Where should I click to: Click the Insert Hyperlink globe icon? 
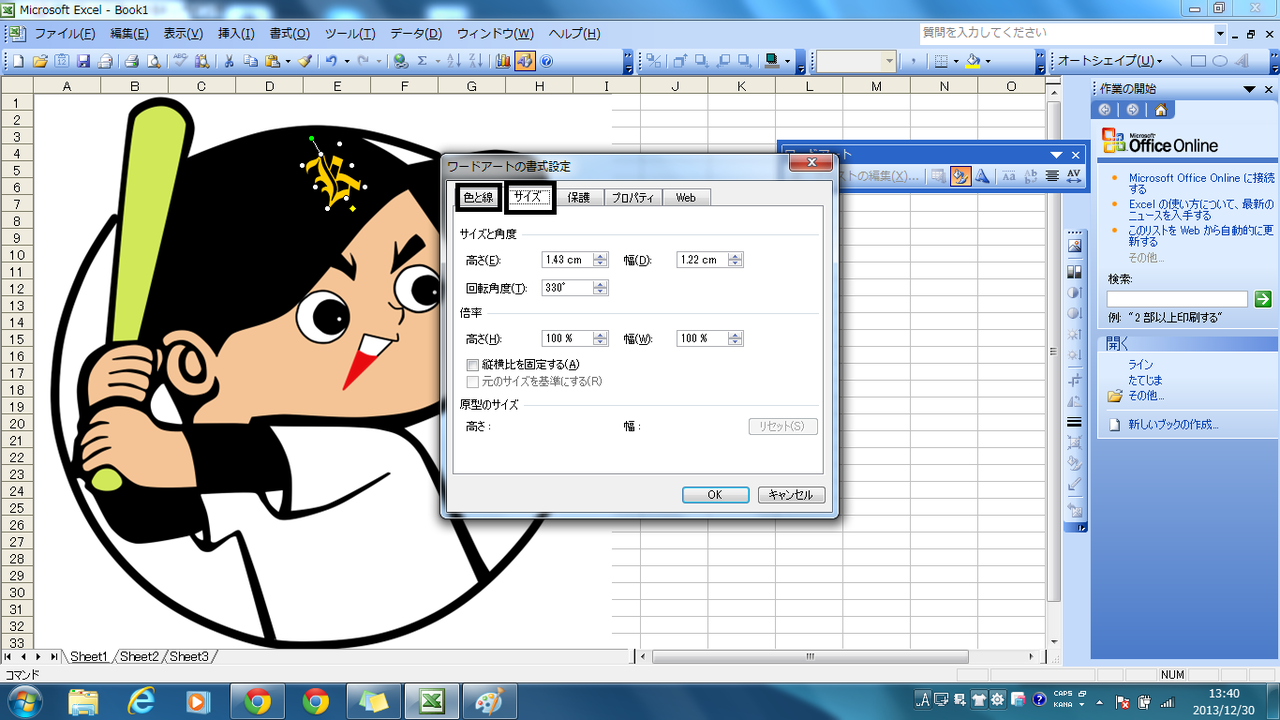[x=400, y=61]
